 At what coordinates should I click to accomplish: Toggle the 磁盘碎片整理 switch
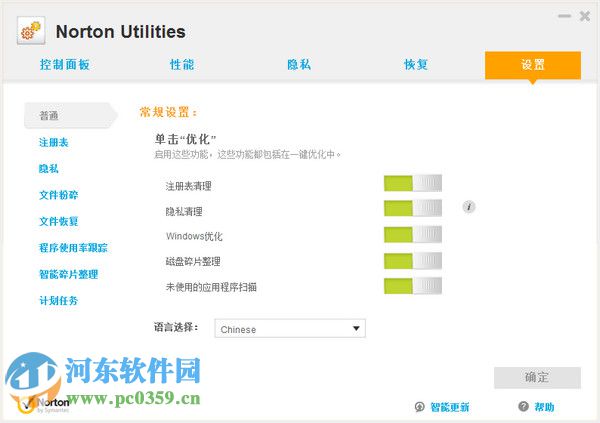(413, 261)
